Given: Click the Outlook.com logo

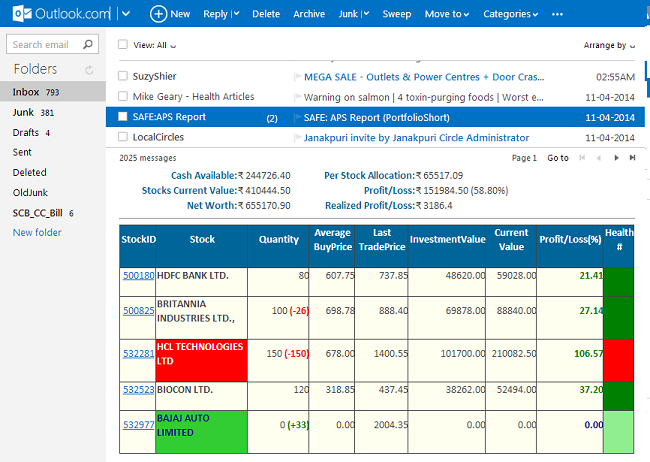Looking at the screenshot, I should pyautogui.click(x=62, y=14).
